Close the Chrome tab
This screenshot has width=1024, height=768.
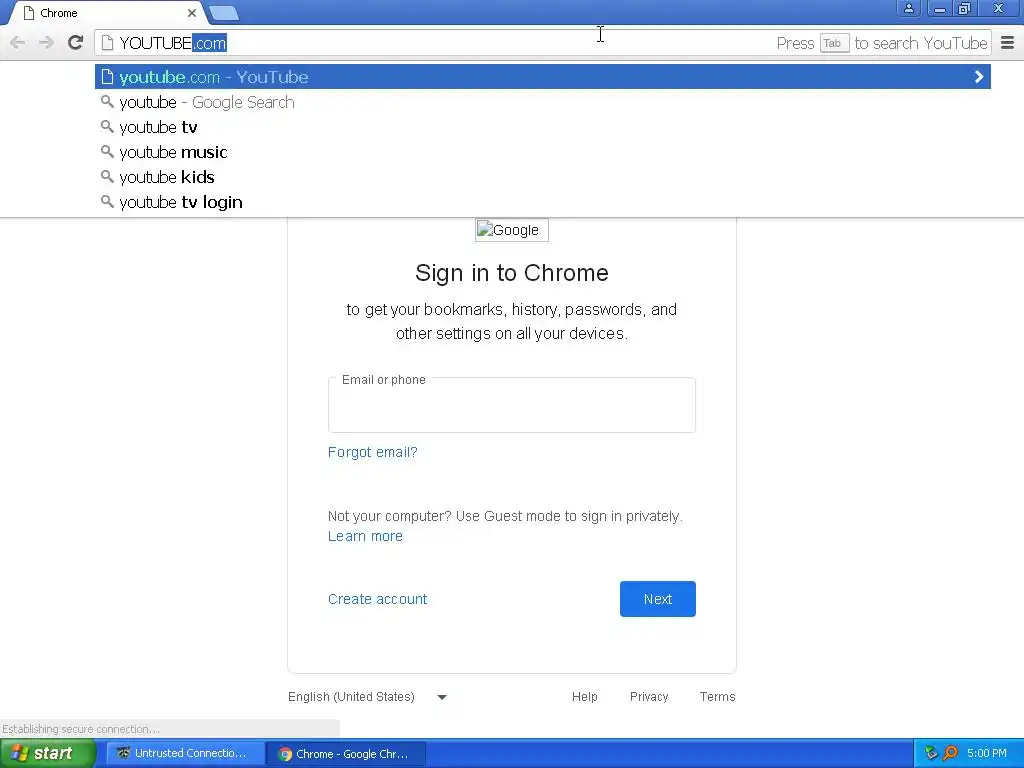tap(192, 13)
